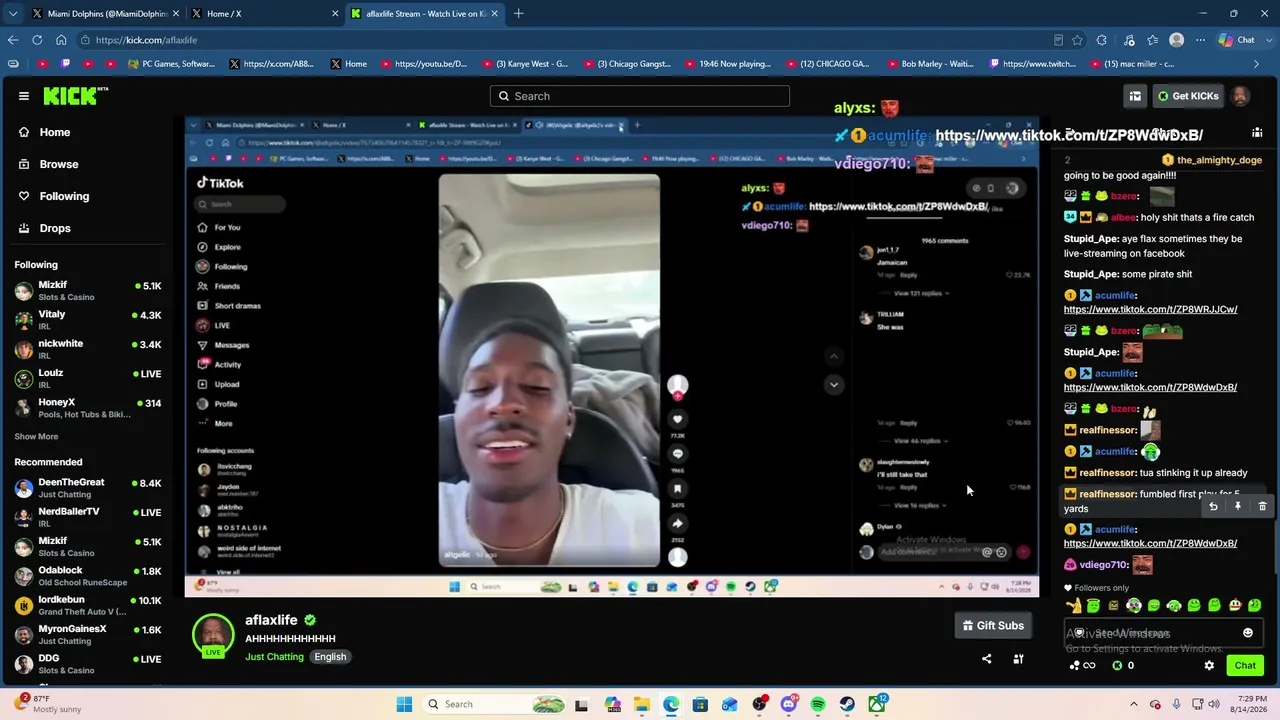Open the Copilot Chat button

1237,40
